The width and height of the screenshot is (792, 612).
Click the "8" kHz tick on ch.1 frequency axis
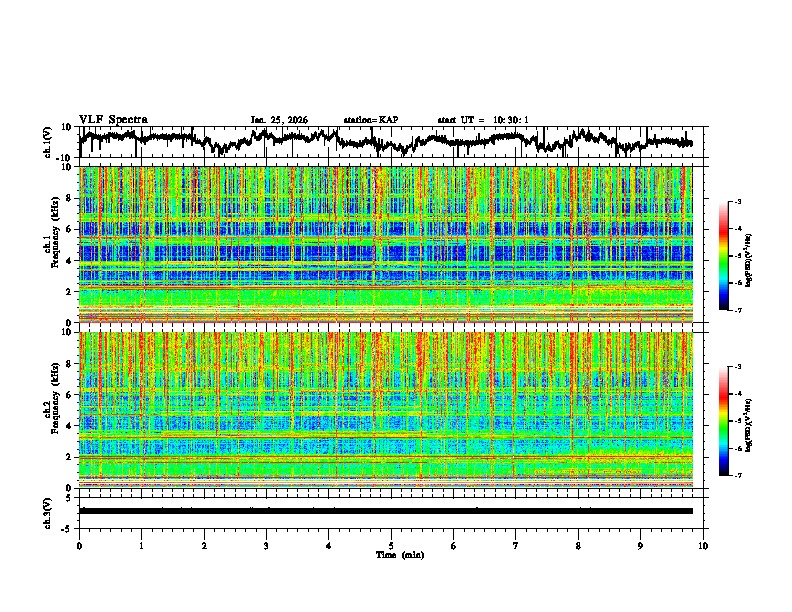[x=70, y=198]
